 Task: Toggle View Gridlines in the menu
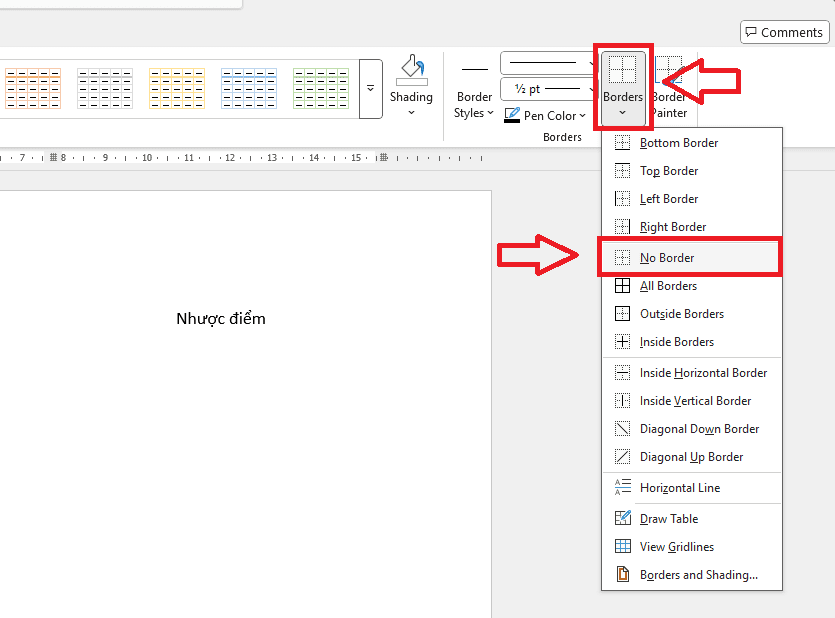tap(677, 547)
